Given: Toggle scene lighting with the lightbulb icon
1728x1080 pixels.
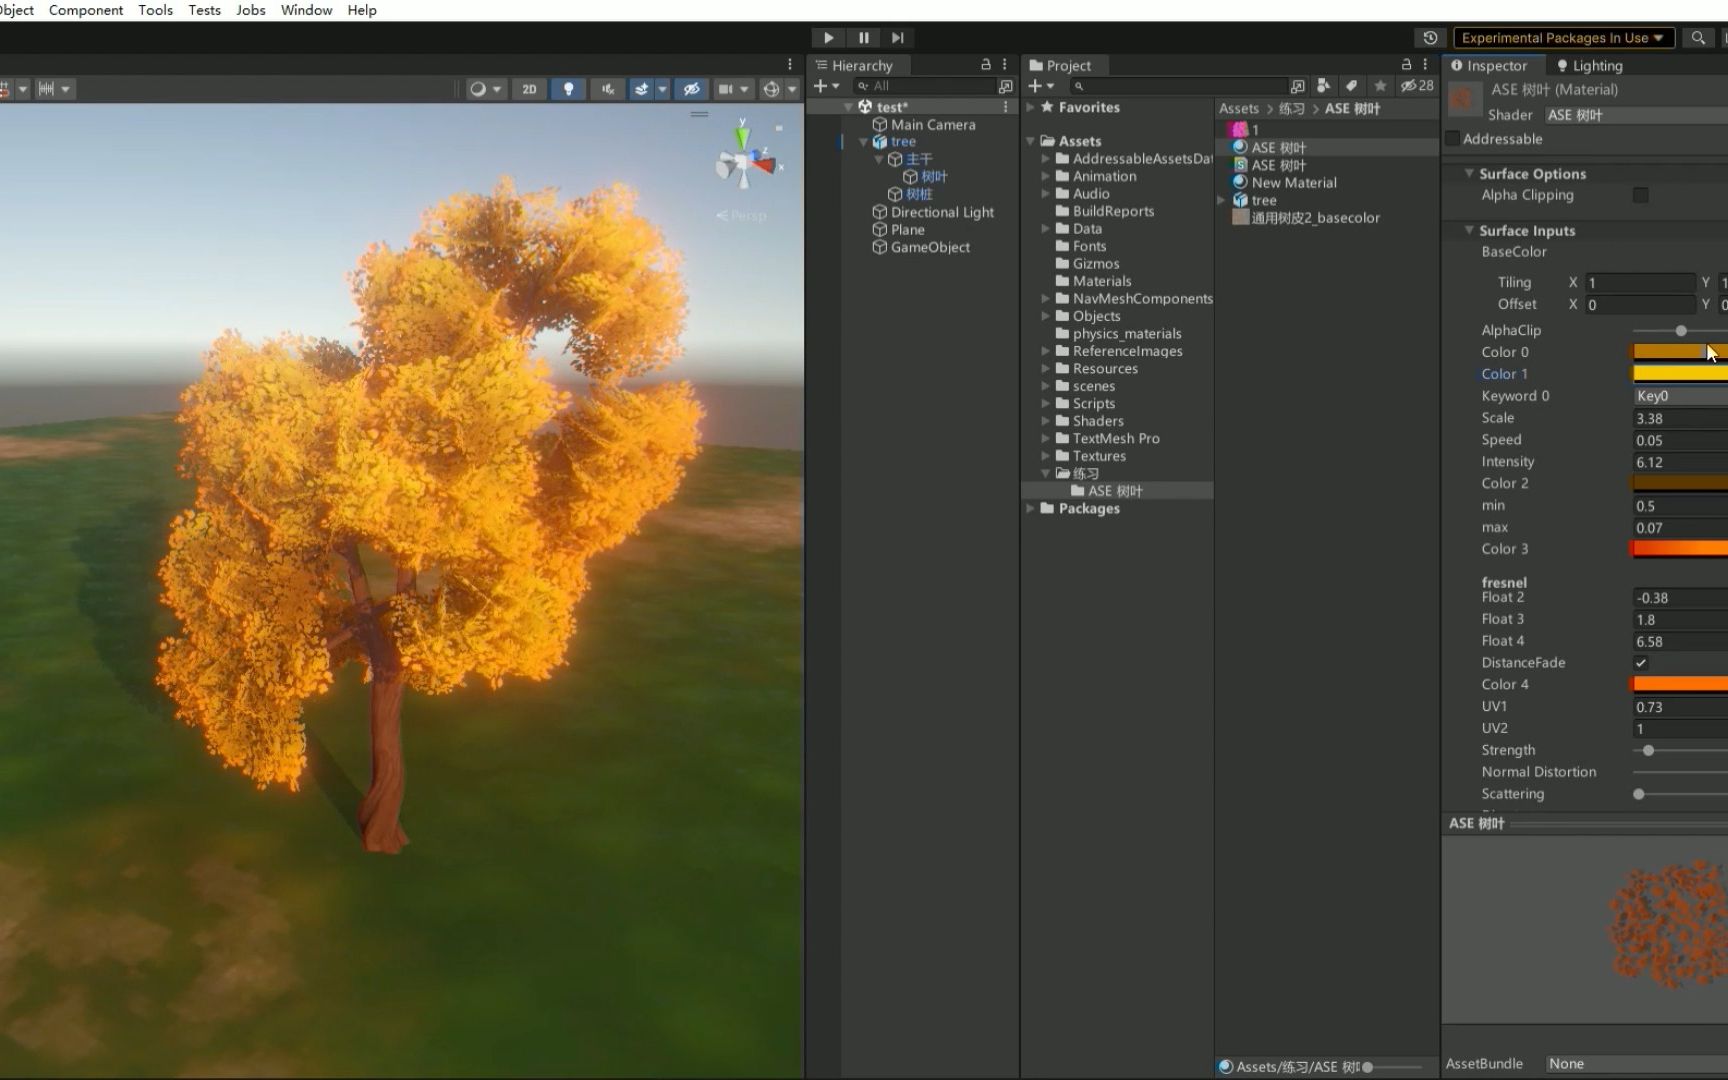Looking at the screenshot, I should pos(568,89).
